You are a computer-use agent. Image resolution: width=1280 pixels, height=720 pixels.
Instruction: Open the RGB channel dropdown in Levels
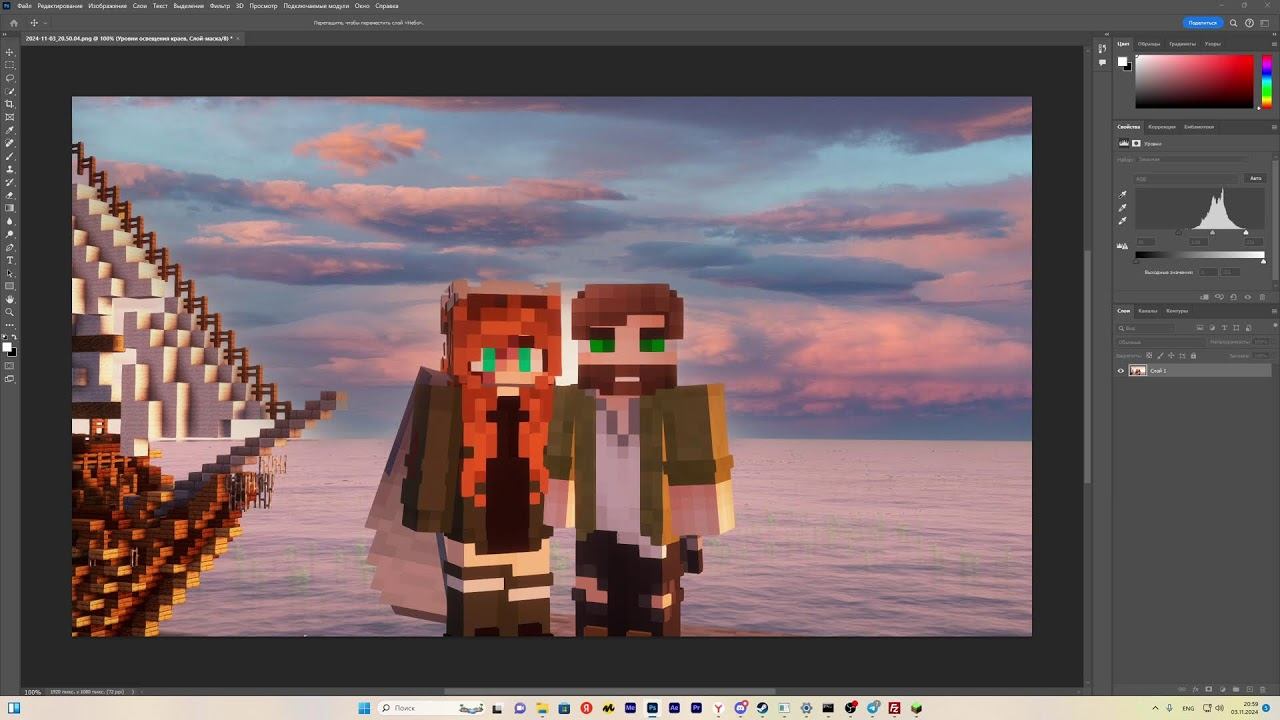point(1186,179)
